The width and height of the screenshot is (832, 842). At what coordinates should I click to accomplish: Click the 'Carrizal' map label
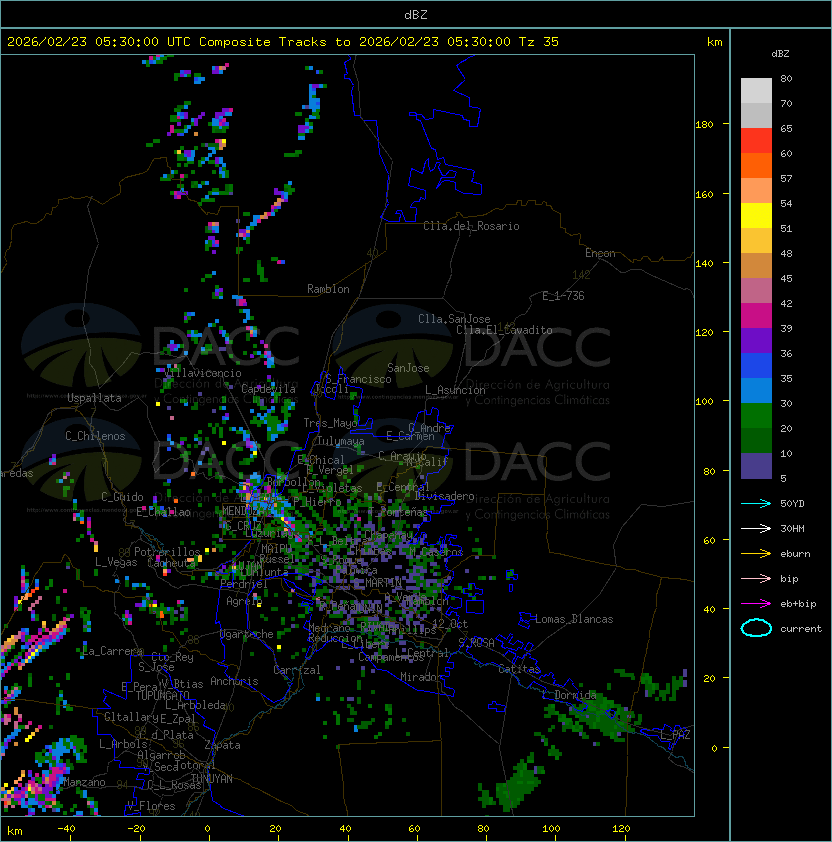(297, 670)
